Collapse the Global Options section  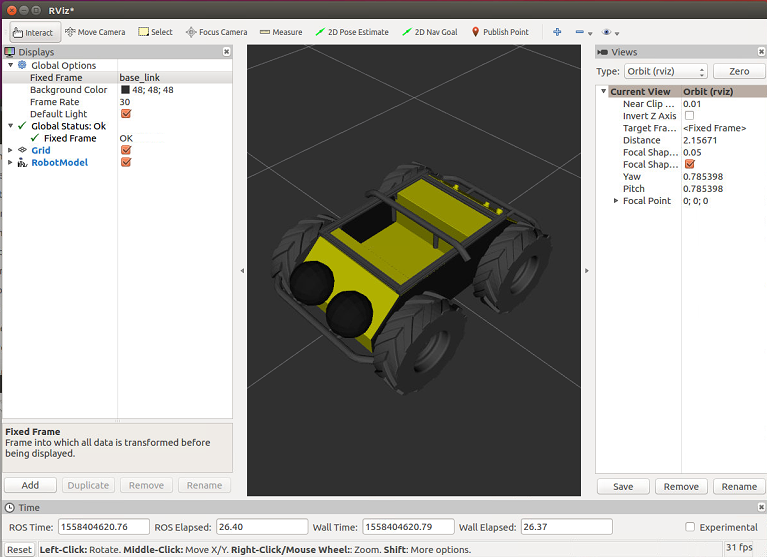(x=11, y=66)
